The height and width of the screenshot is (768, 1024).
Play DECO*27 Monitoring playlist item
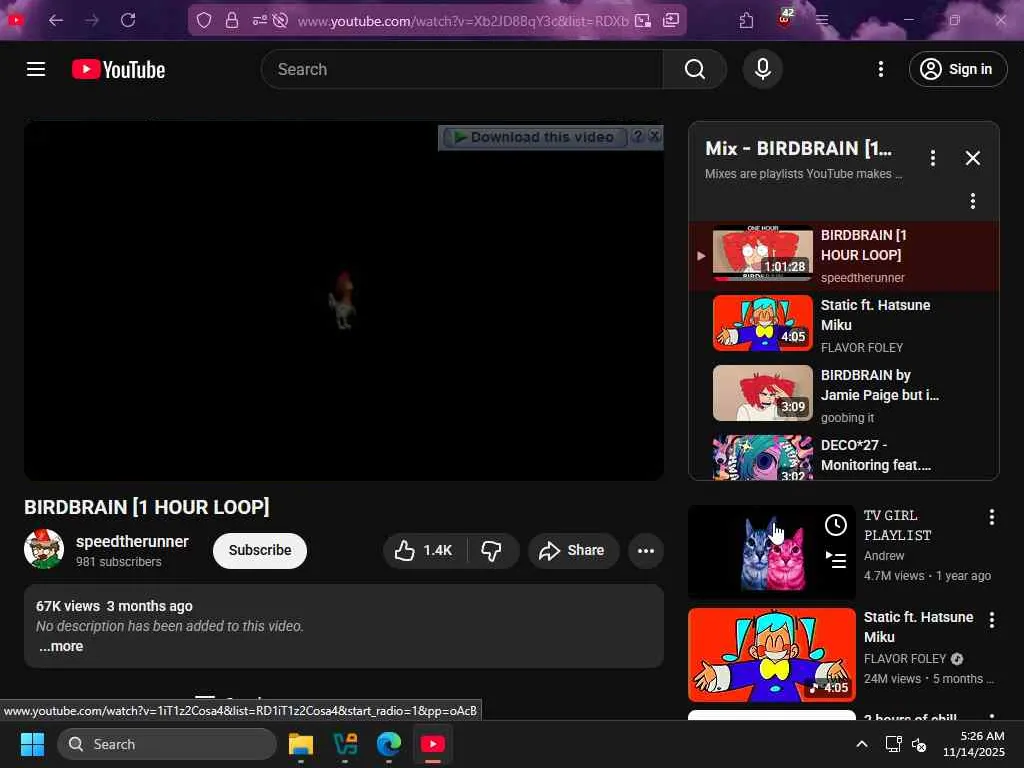point(844,456)
